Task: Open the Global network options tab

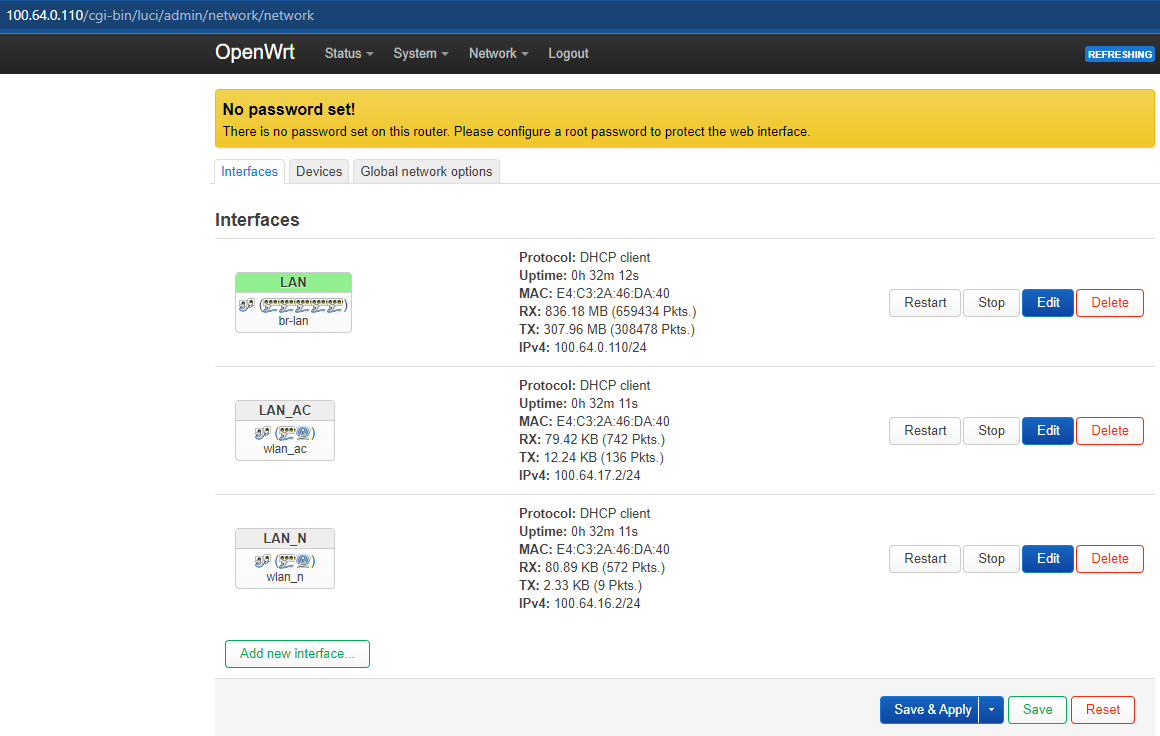Action: tap(426, 172)
